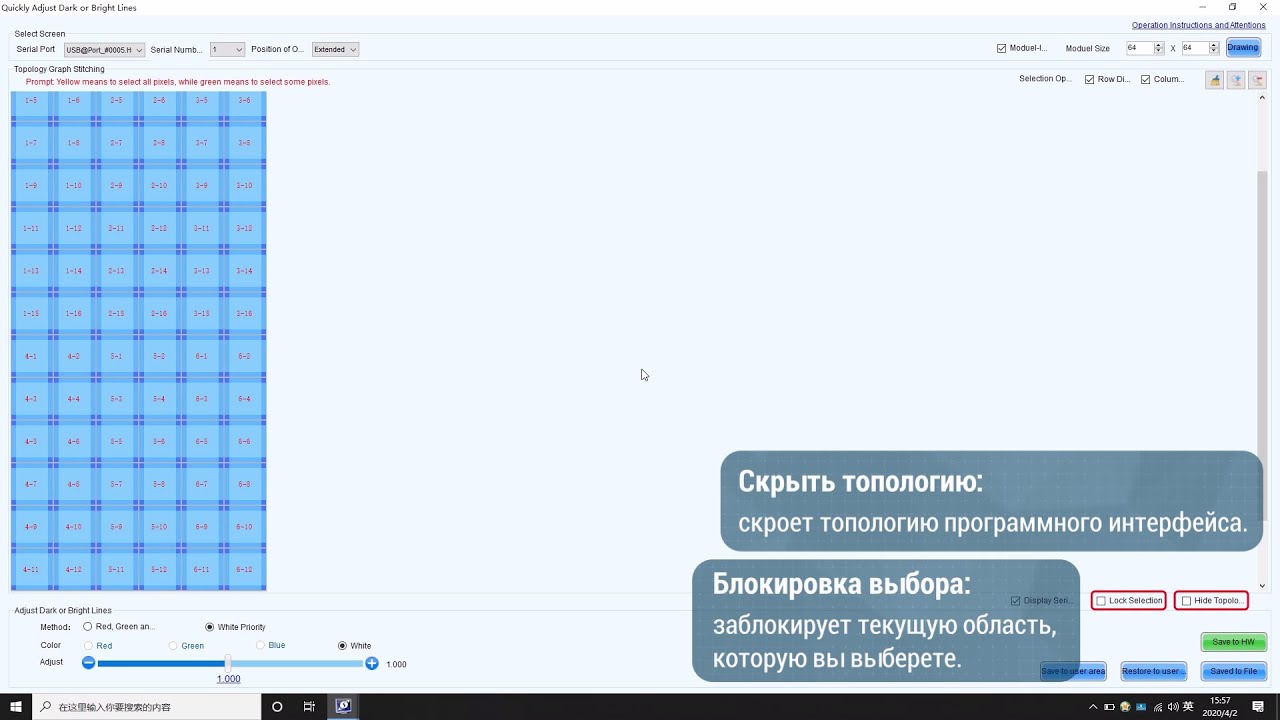Screen dimensions: 1280x720
Task: Click the zoom-in magnifier with plus
Action: [1236, 80]
